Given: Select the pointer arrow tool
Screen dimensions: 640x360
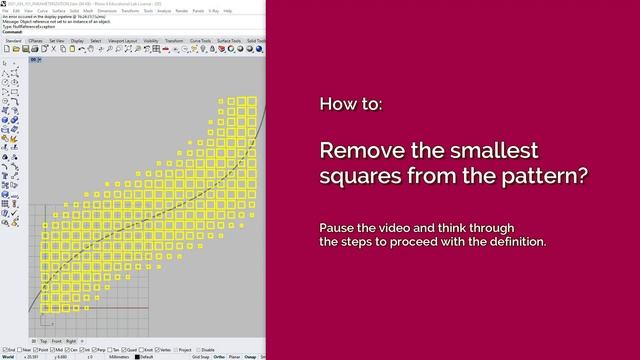Looking at the screenshot, I should click(5, 63).
